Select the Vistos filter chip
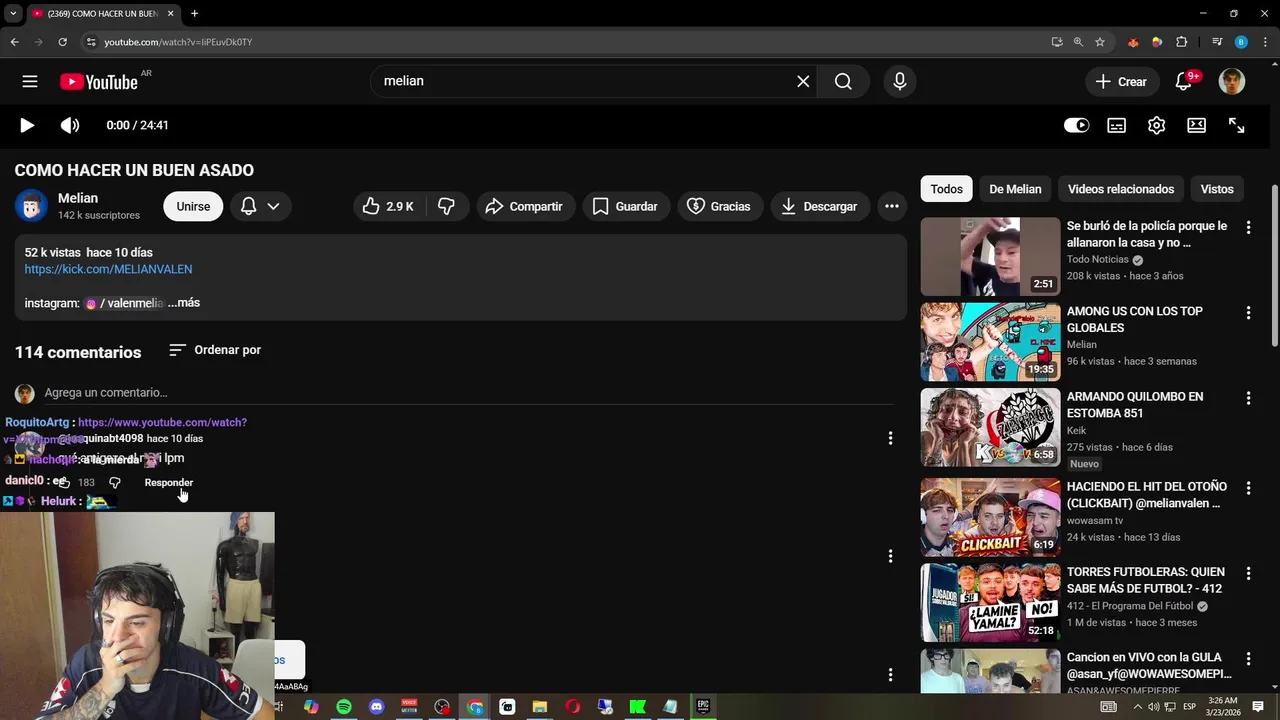The image size is (1280, 720). (x=1217, y=189)
